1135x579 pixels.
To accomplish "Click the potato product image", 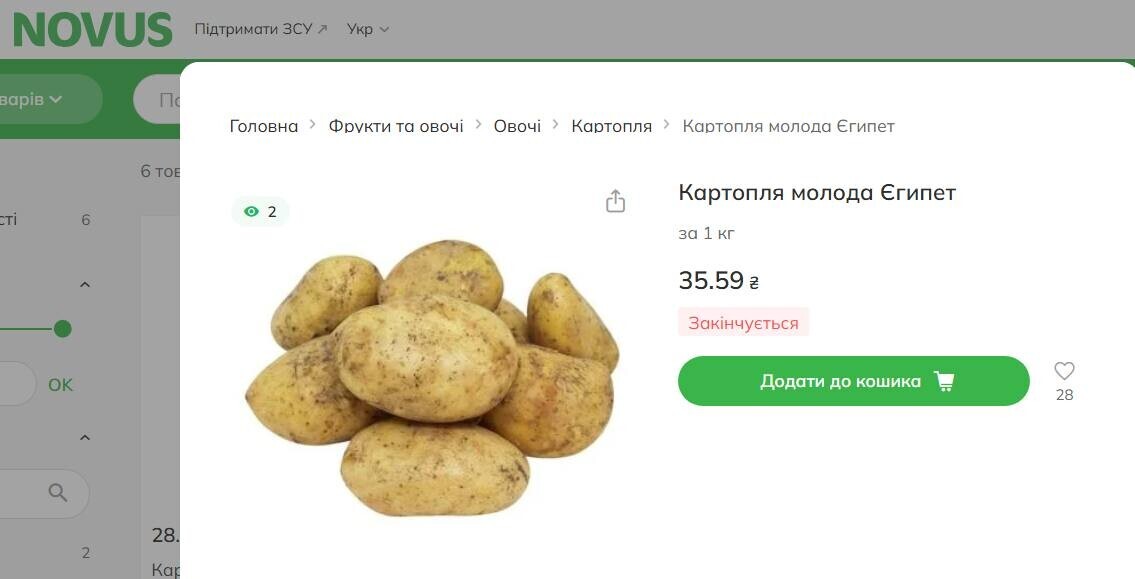I will (432, 378).
